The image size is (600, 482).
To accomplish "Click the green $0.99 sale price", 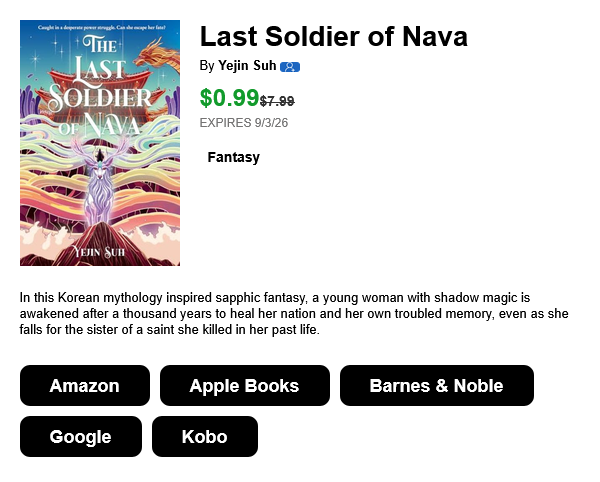I will click(x=229, y=98).
